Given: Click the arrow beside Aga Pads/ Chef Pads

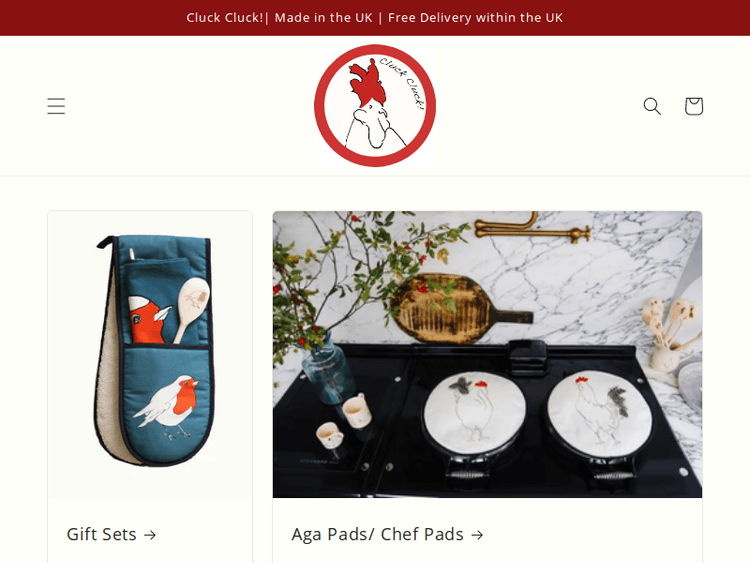Looking at the screenshot, I should point(477,535).
